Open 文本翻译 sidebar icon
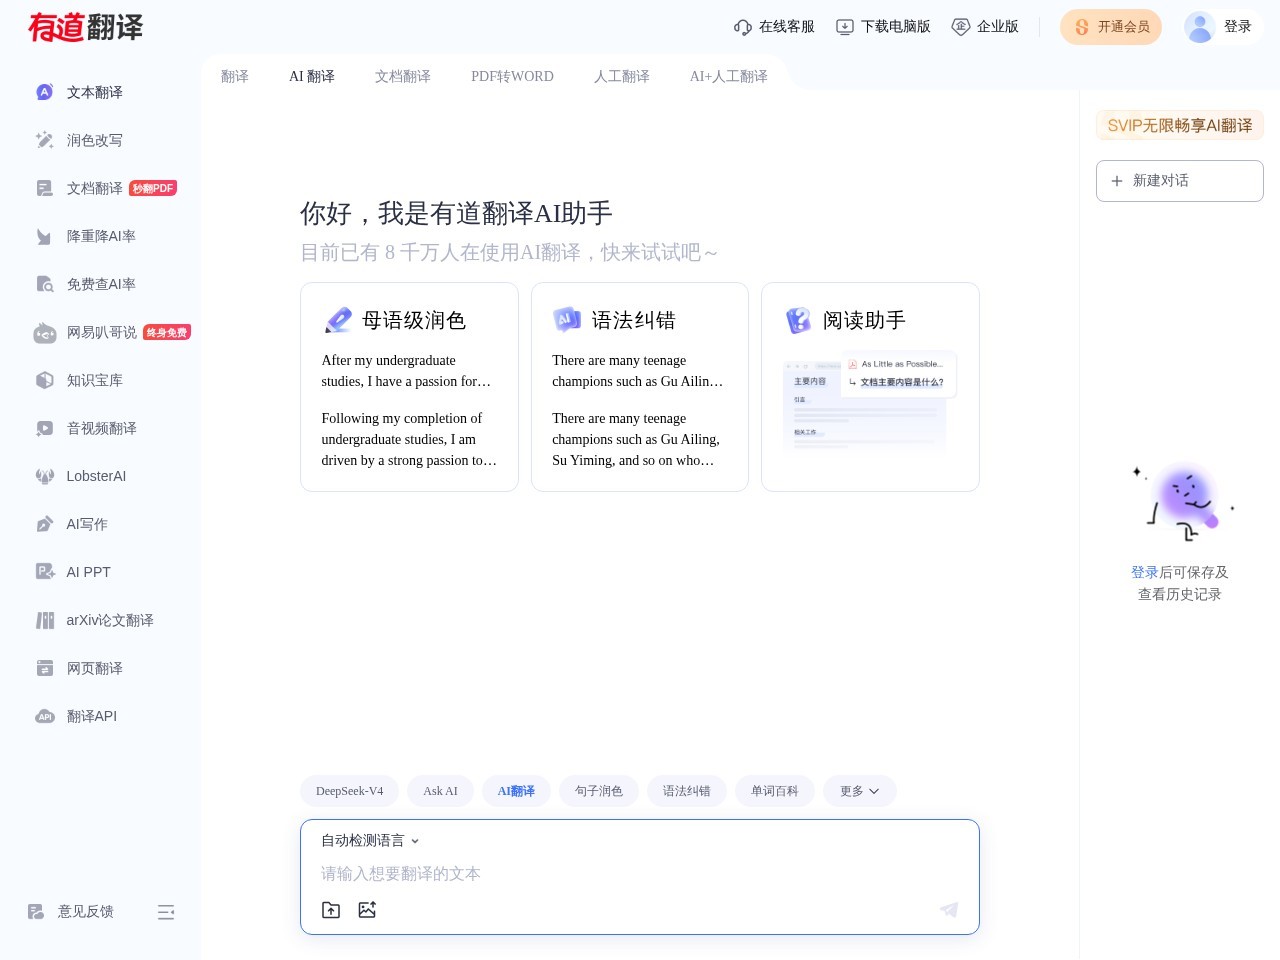The height and width of the screenshot is (960, 1280). point(44,92)
